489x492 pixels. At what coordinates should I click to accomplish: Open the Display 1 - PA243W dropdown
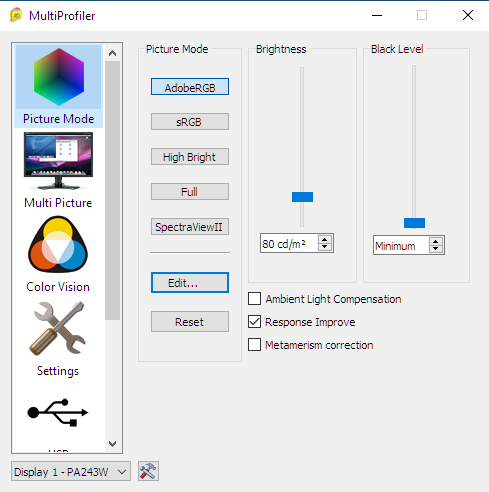click(71, 471)
